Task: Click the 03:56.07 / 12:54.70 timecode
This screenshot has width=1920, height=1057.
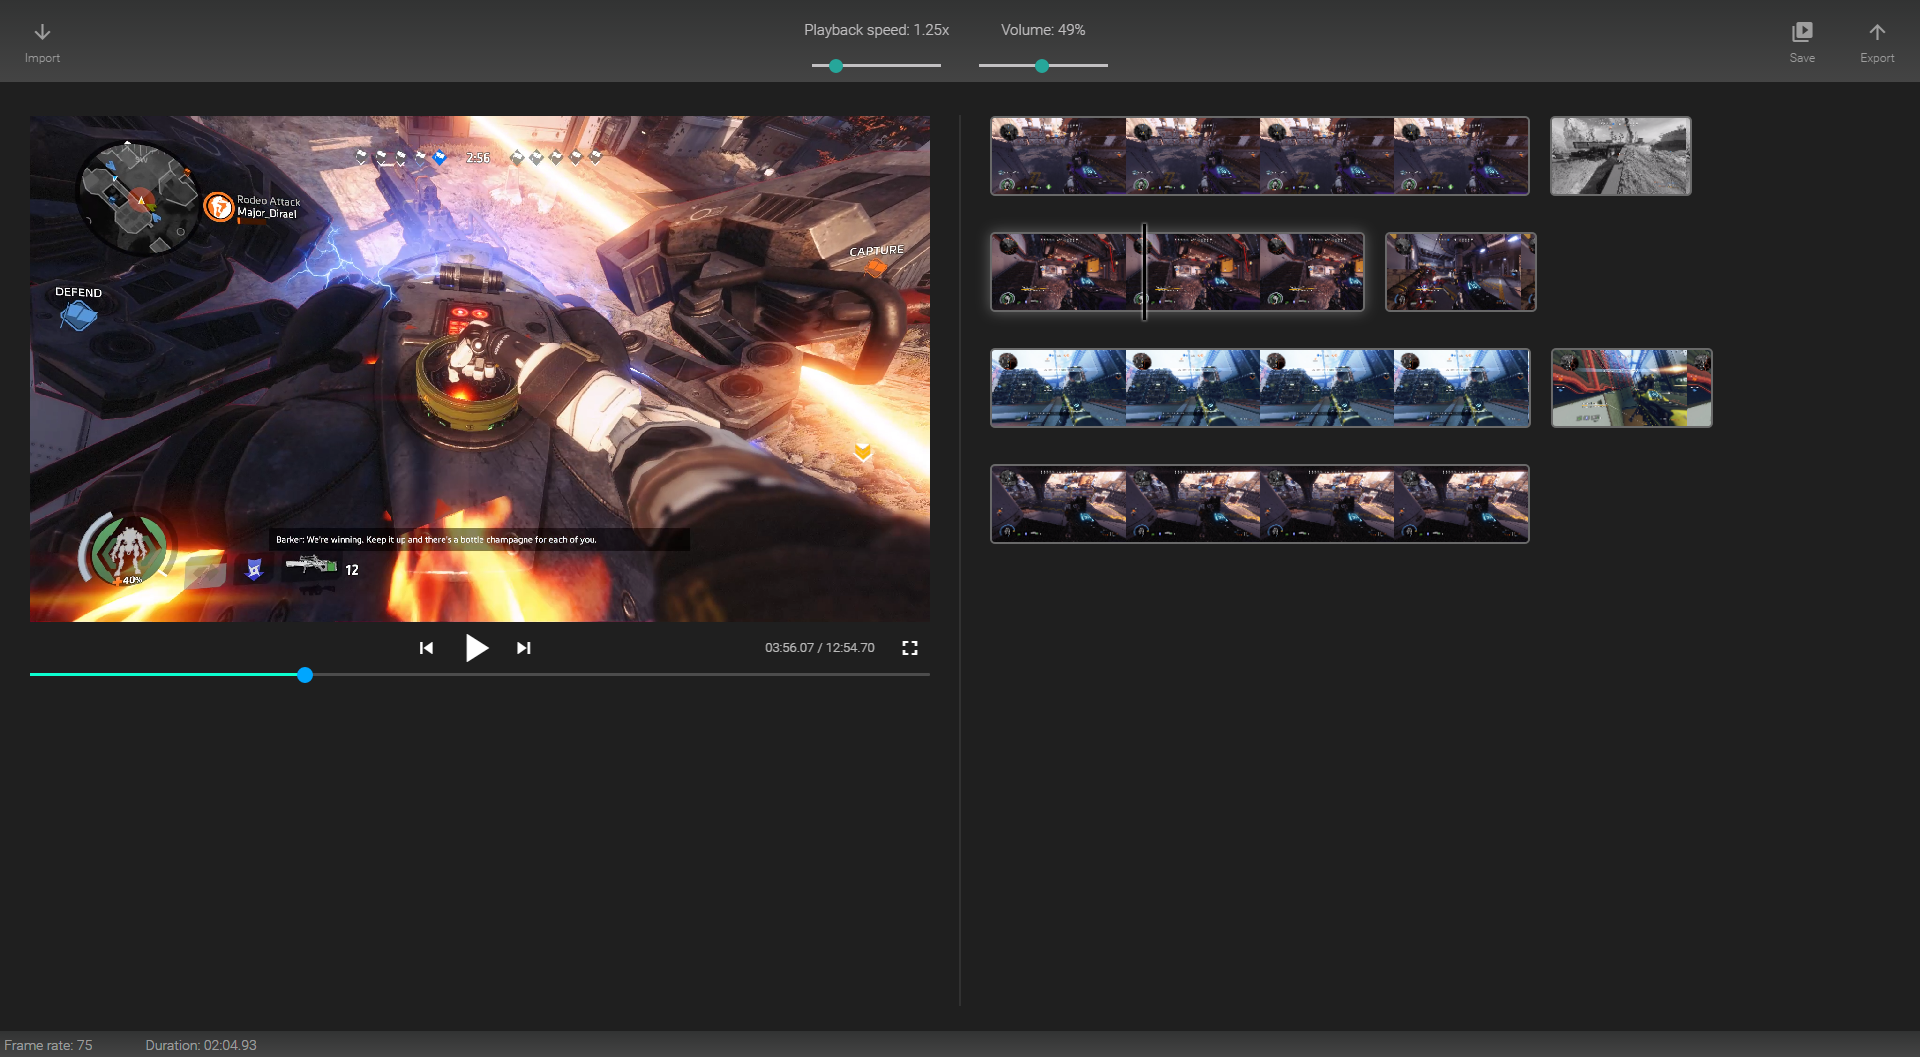Action: pos(820,648)
